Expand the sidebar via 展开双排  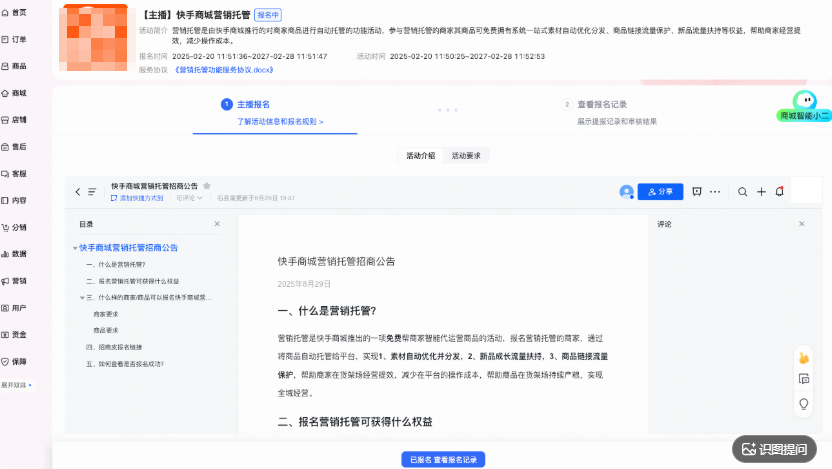(16, 385)
